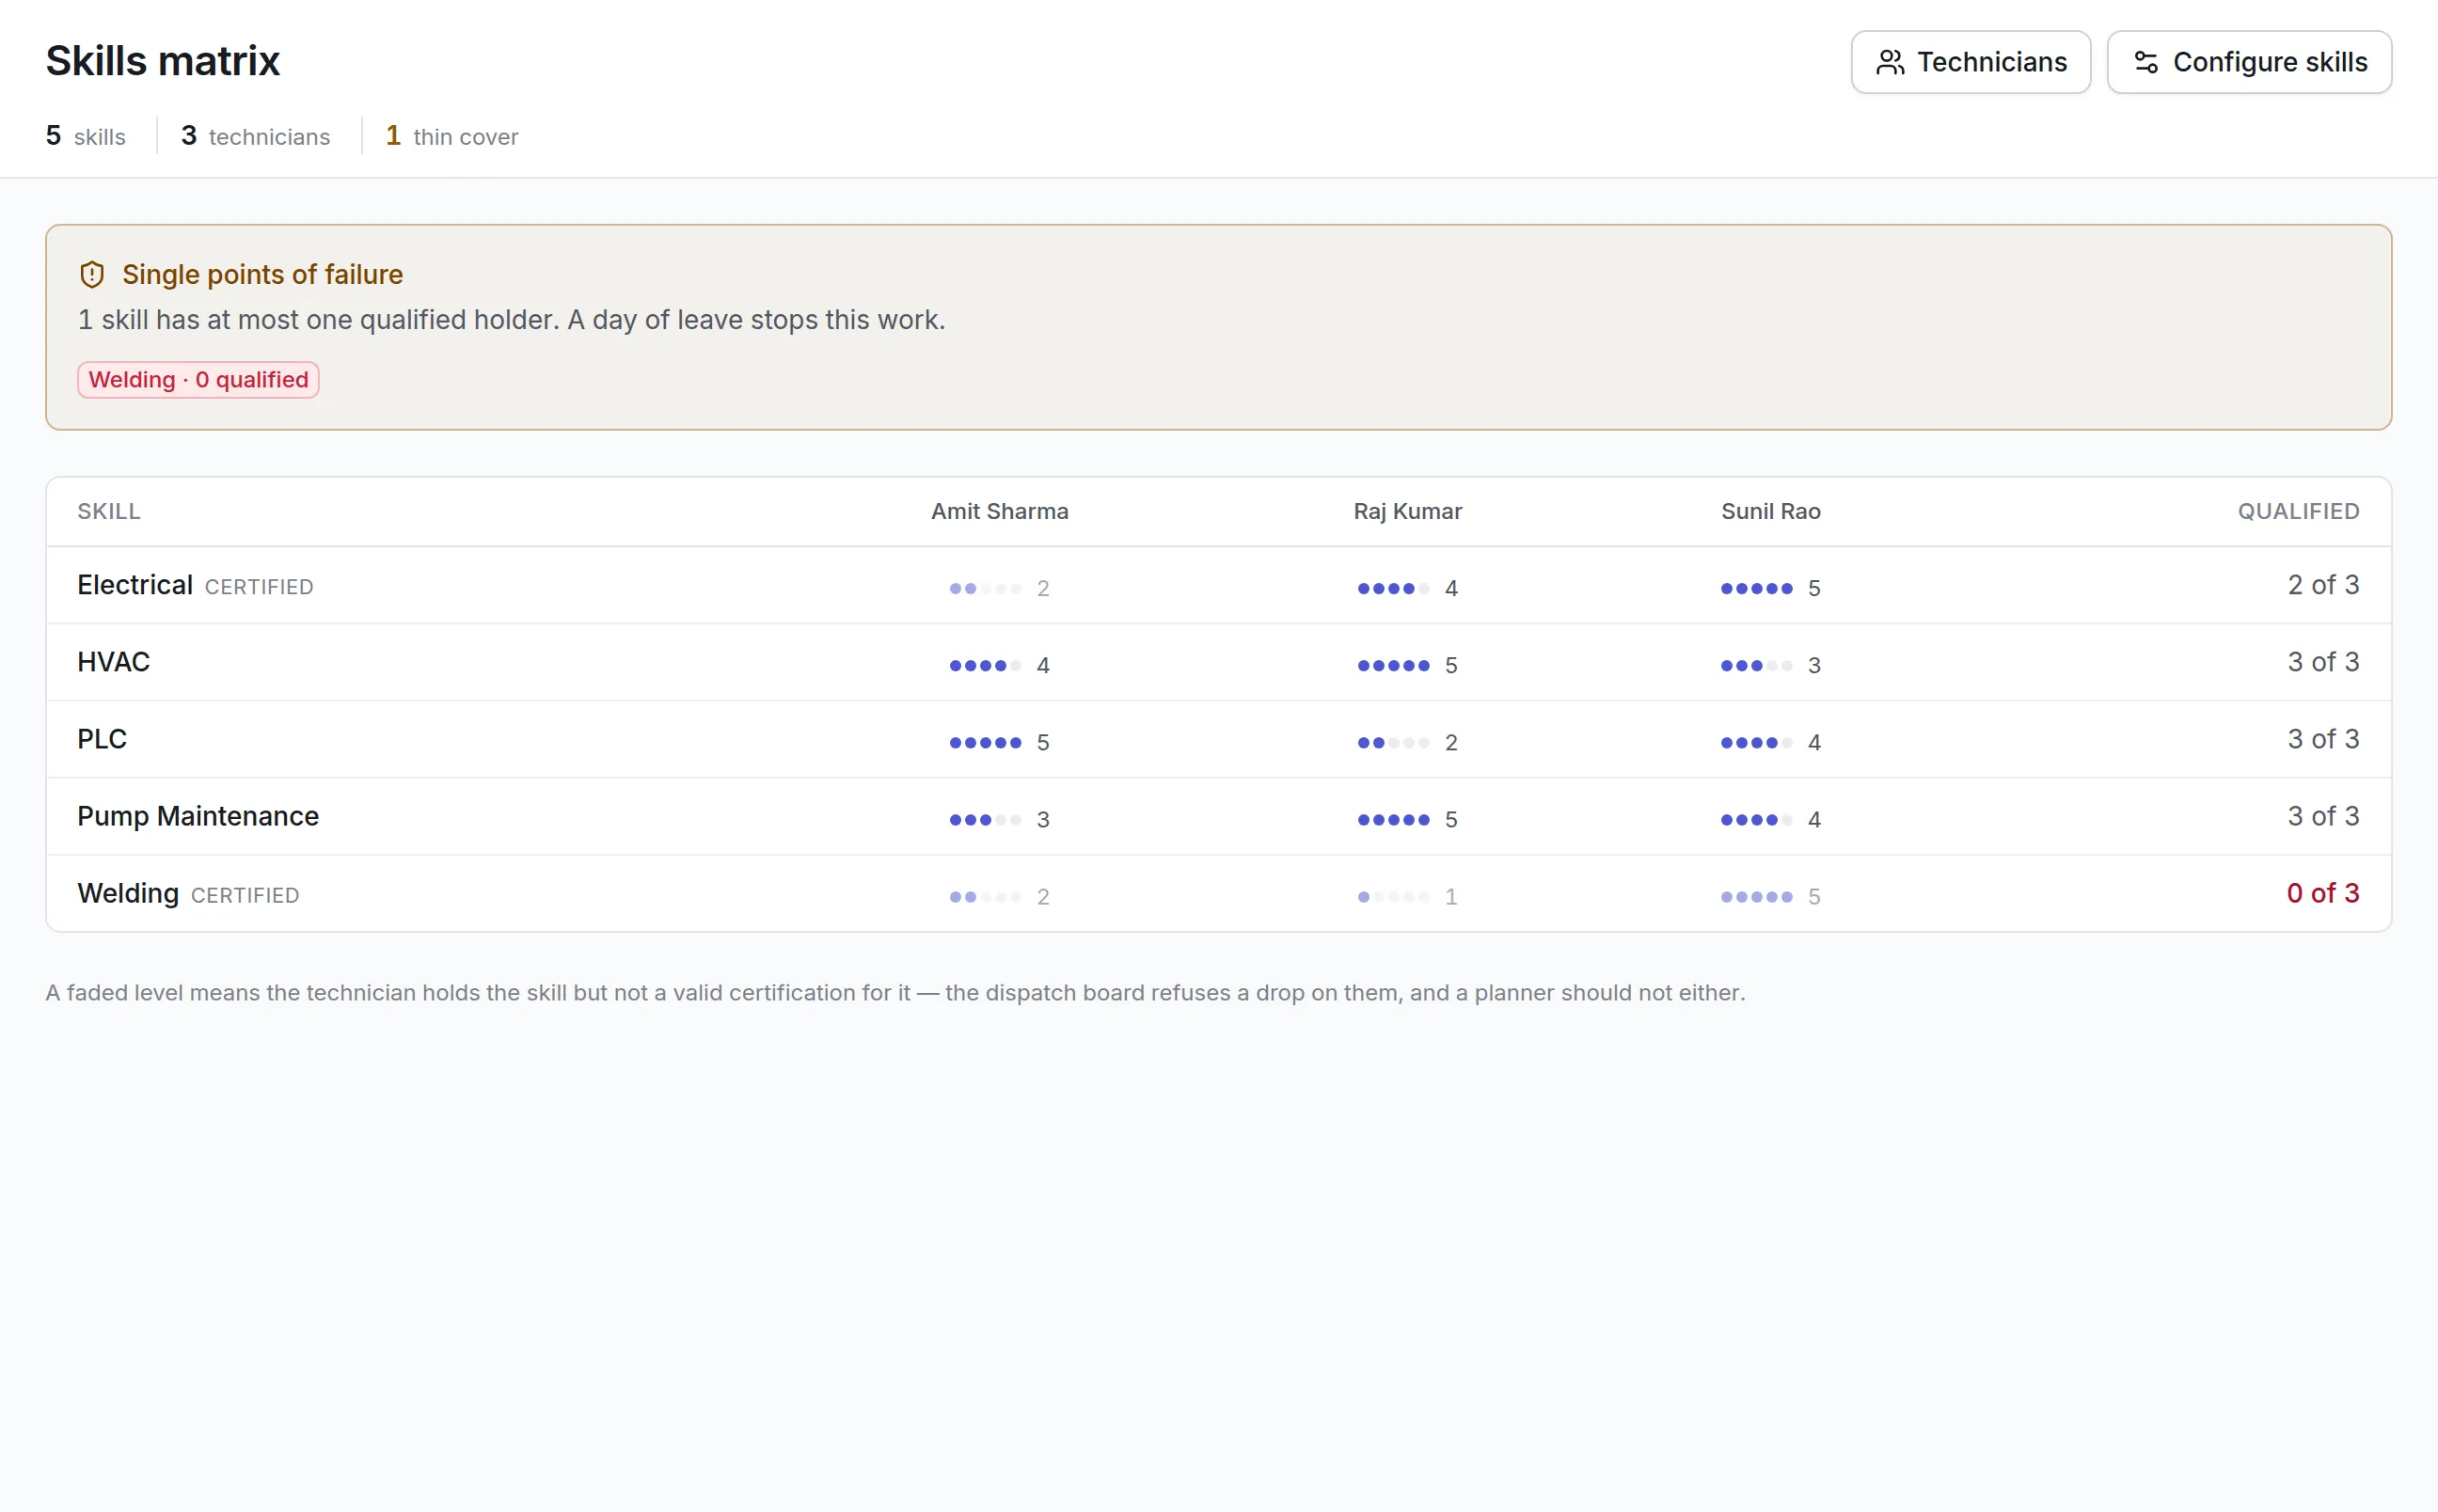The height and width of the screenshot is (1512, 2438).
Task: Click the Skills matrix page title
Action: pos(163,61)
